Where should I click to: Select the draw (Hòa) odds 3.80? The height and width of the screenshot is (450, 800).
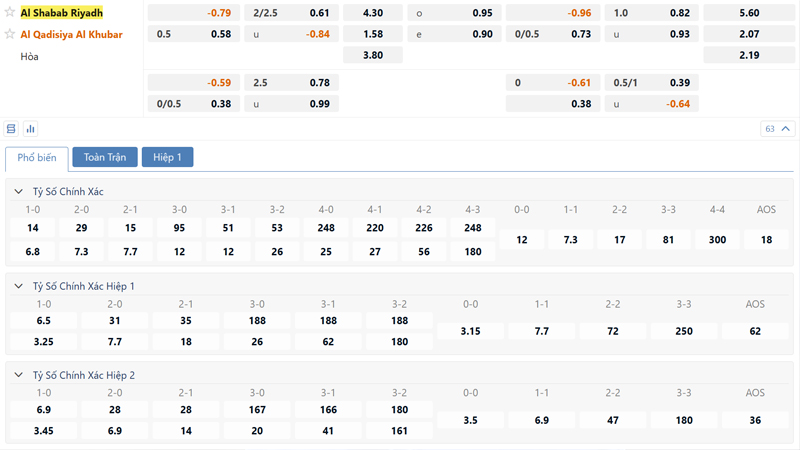371,56
